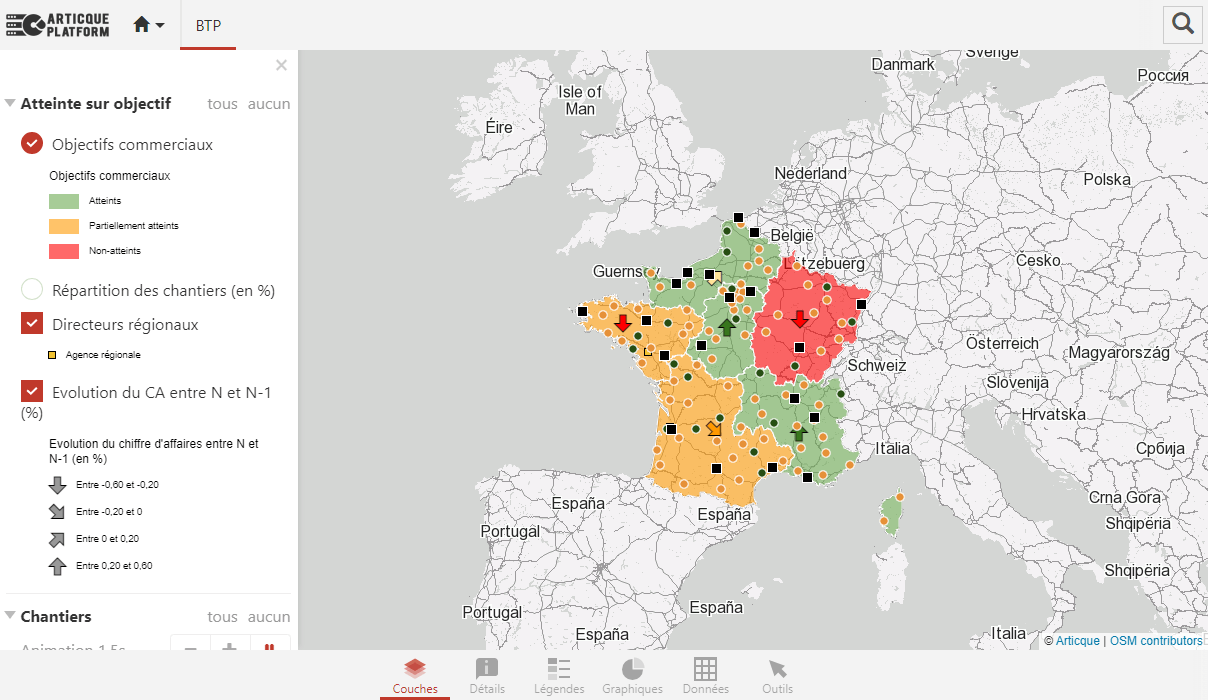Image resolution: width=1208 pixels, height=700 pixels.
Task: Open the OSM contributors link
Action: pyautogui.click(x=1156, y=641)
